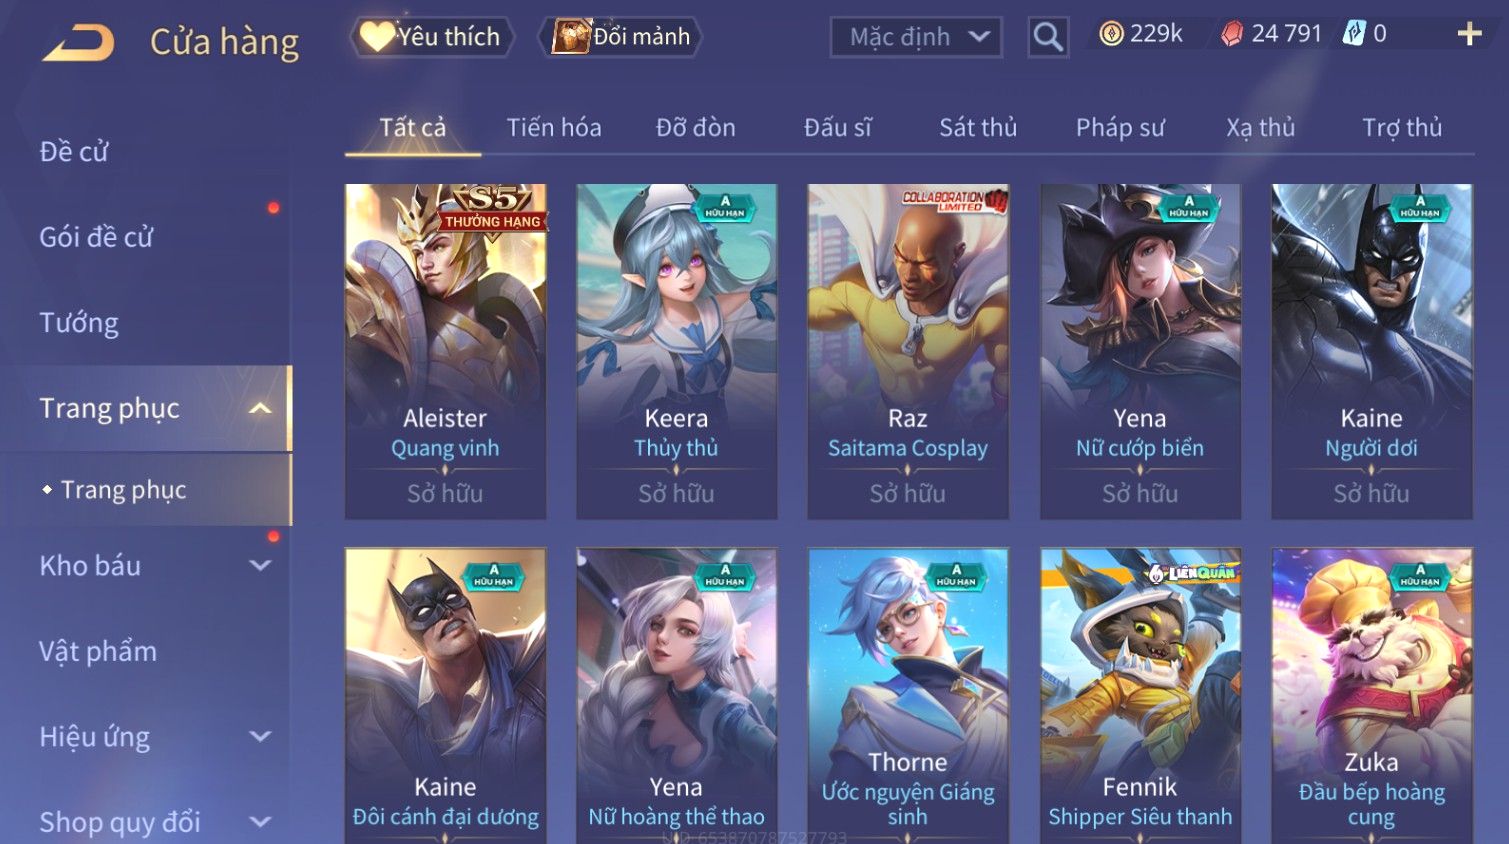The width and height of the screenshot is (1509, 844).
Task: Go to Gói đề cử menu
Action: point(96,237)
